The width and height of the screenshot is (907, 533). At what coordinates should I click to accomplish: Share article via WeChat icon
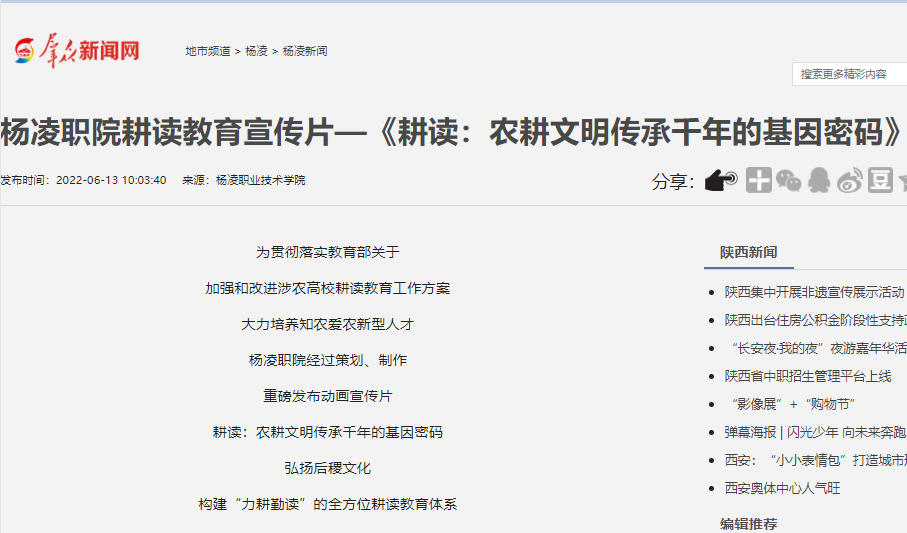pyautogui.click(x=789, y=180)
